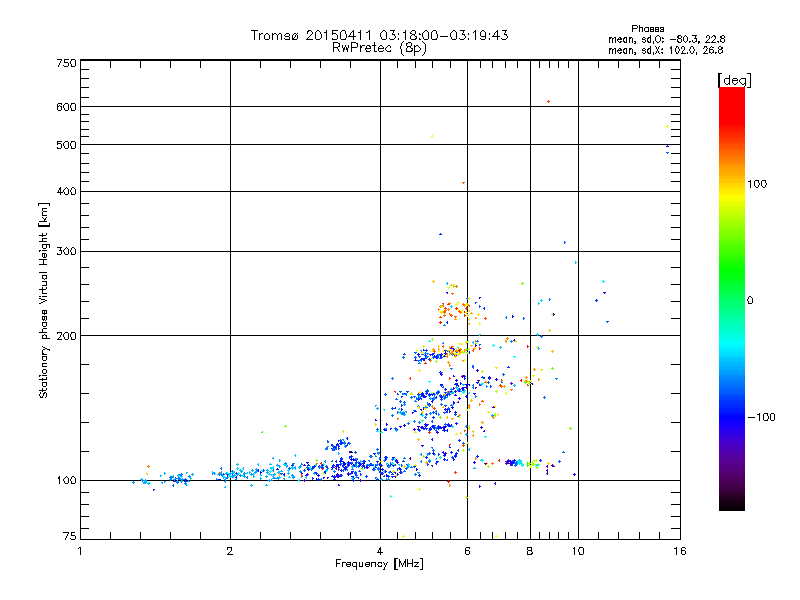Click the colorbar tick label "100"

pyautogui.click(x=757, y=184)
